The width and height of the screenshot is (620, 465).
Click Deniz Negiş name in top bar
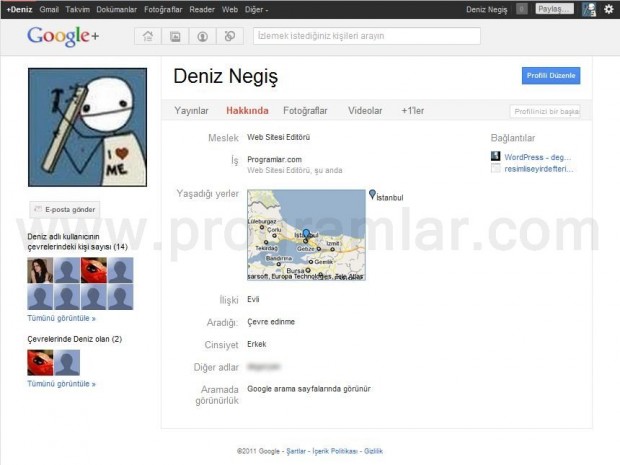[x=486, y=9]
